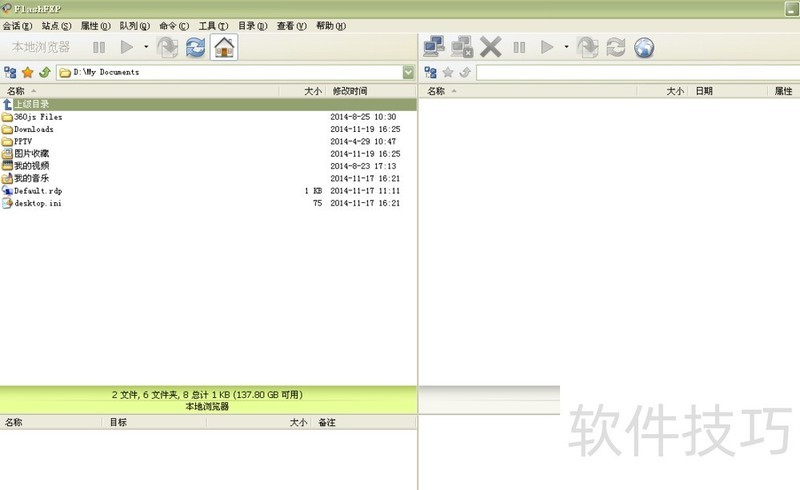Sort remote files by 大小 column
This screenshot has width=800, height=490.
662,91
